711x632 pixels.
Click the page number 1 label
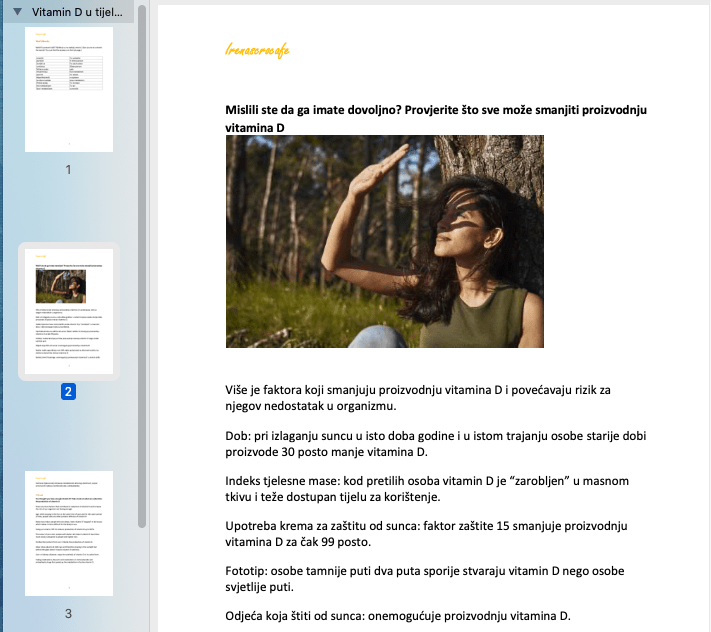point(68,169)
